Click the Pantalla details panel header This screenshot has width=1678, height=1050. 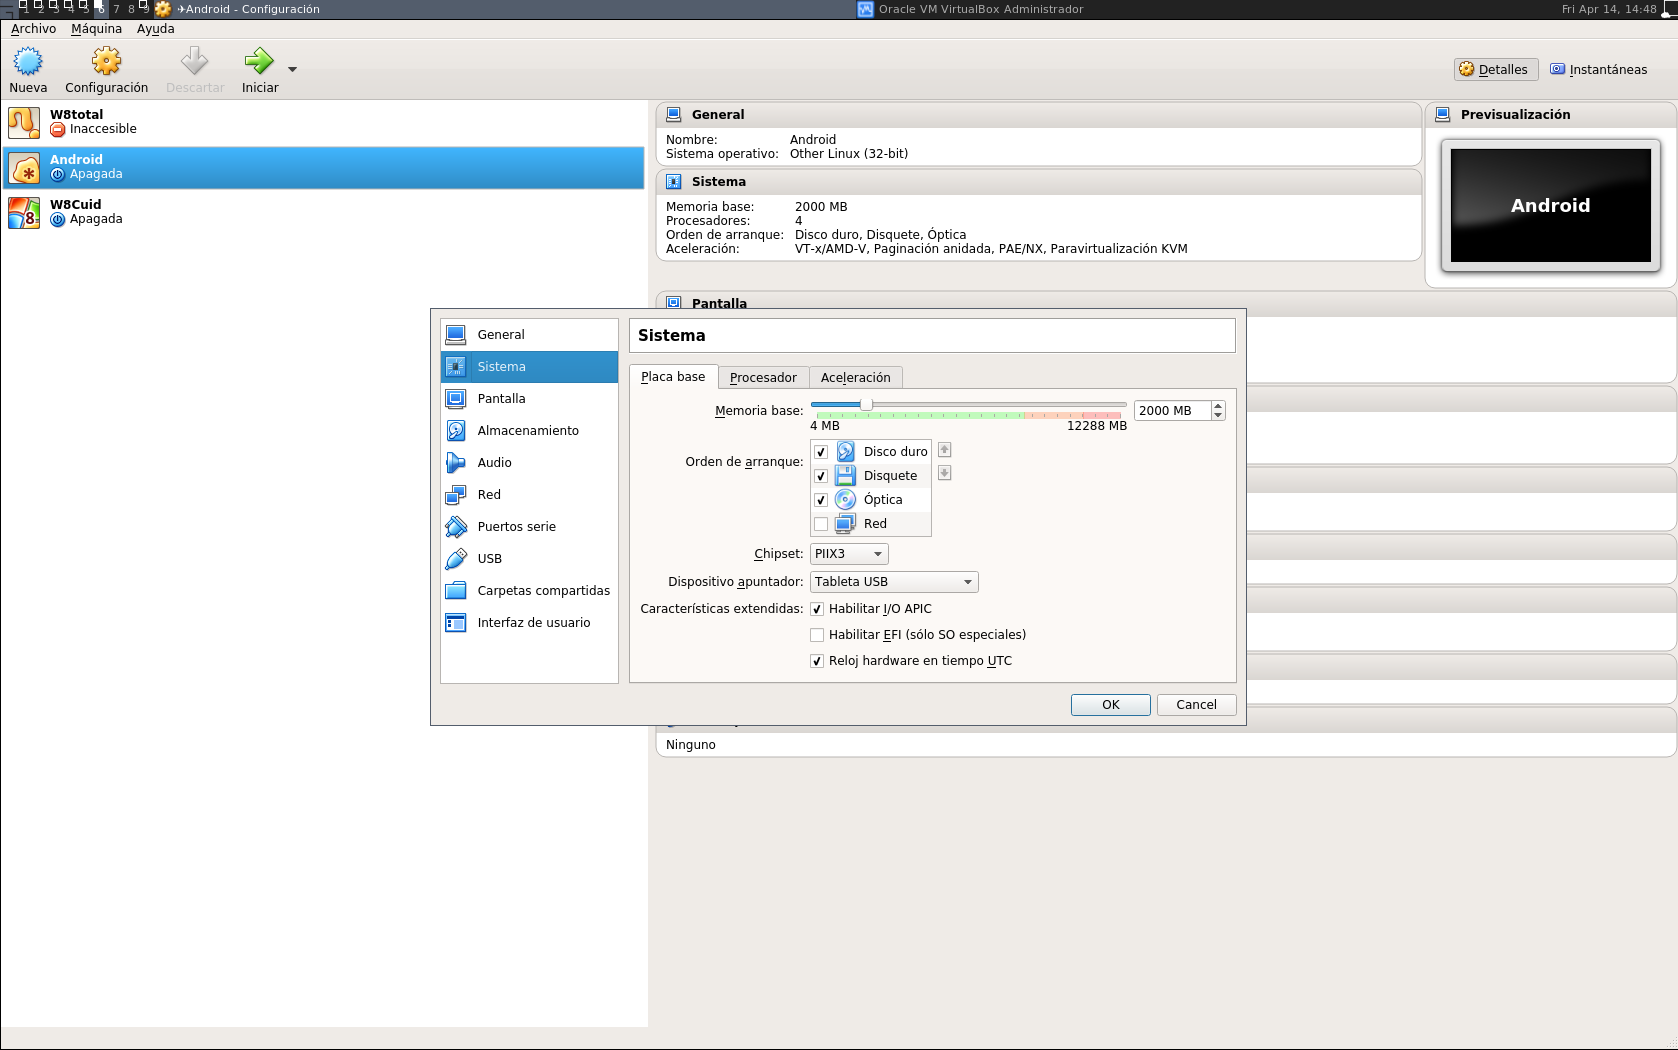[x=1166, y=304]
